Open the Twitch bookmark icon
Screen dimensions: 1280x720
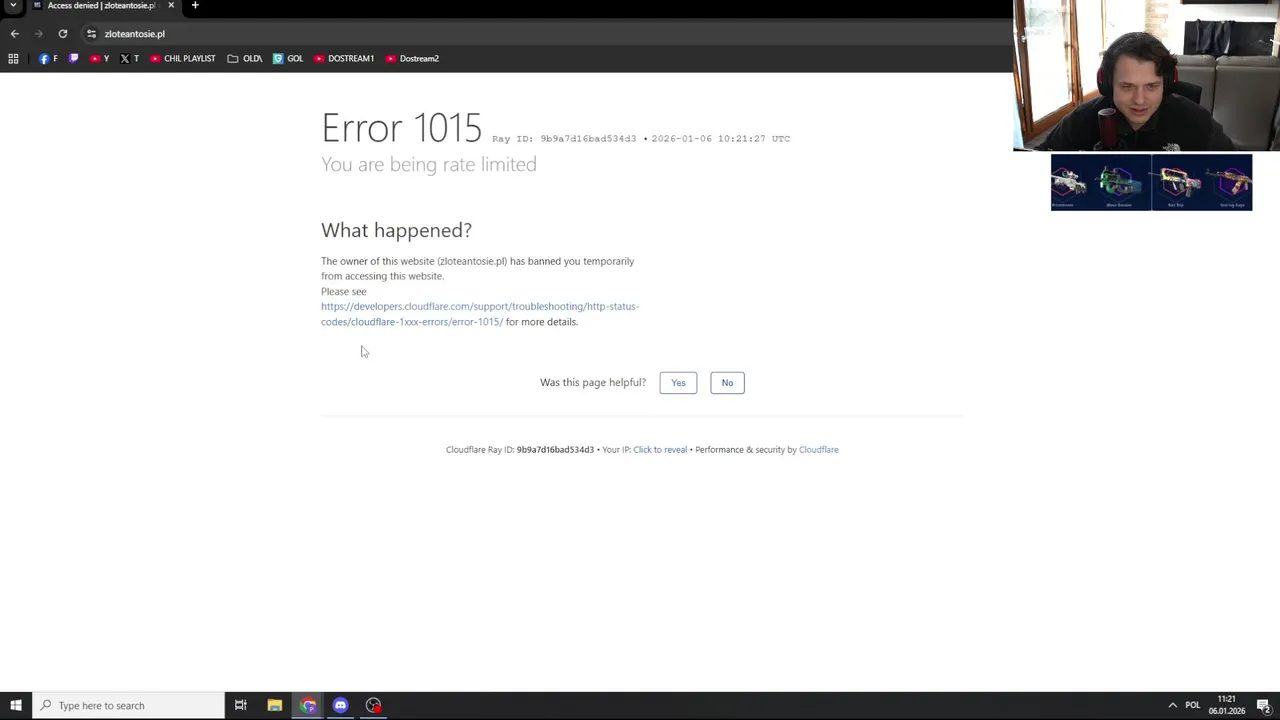pos(73,59)
